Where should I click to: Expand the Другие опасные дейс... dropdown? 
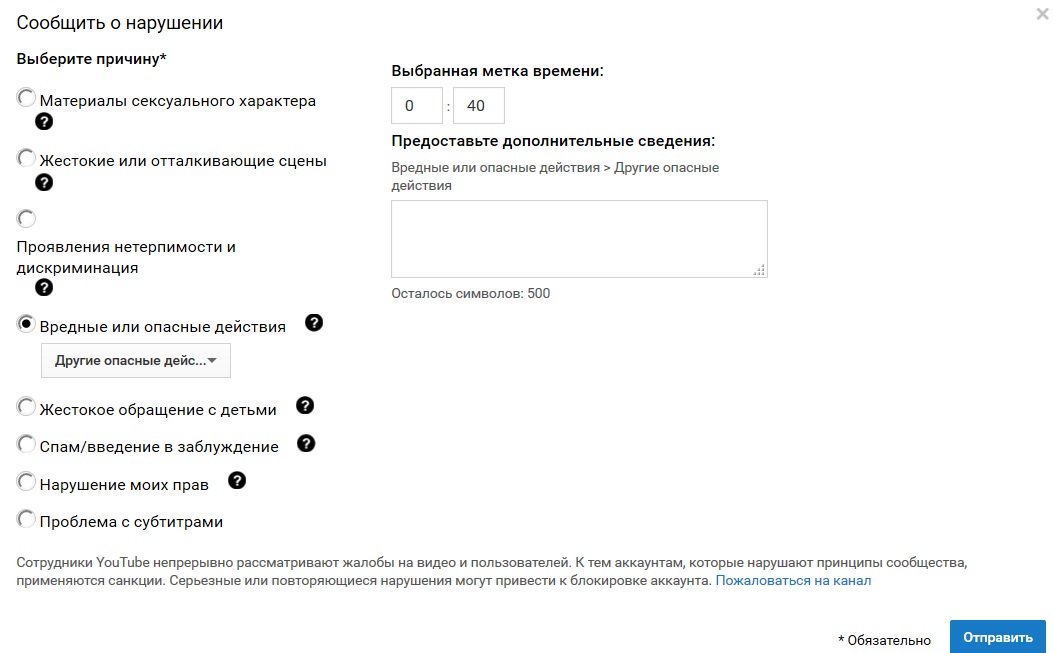[x=136, y=360]
